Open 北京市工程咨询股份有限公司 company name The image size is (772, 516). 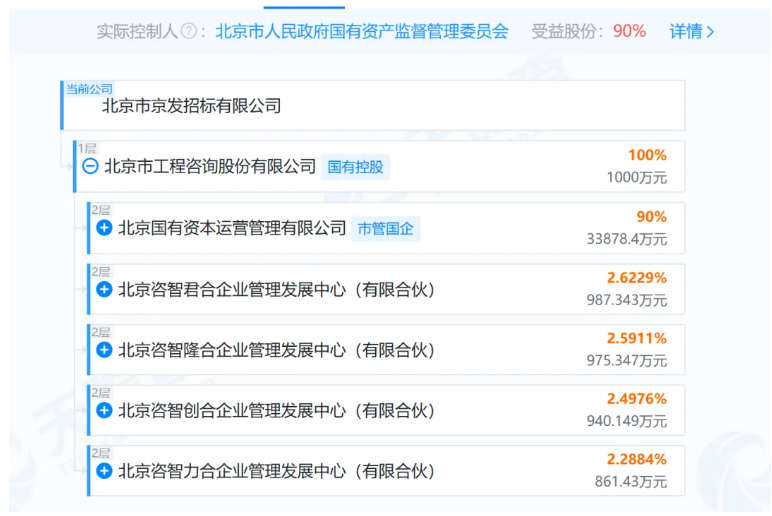coord(210,166)
